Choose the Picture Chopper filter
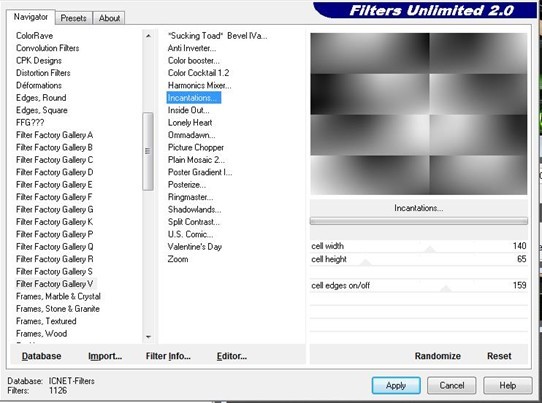This screenshot has height=403, width=542. (196, 148)
